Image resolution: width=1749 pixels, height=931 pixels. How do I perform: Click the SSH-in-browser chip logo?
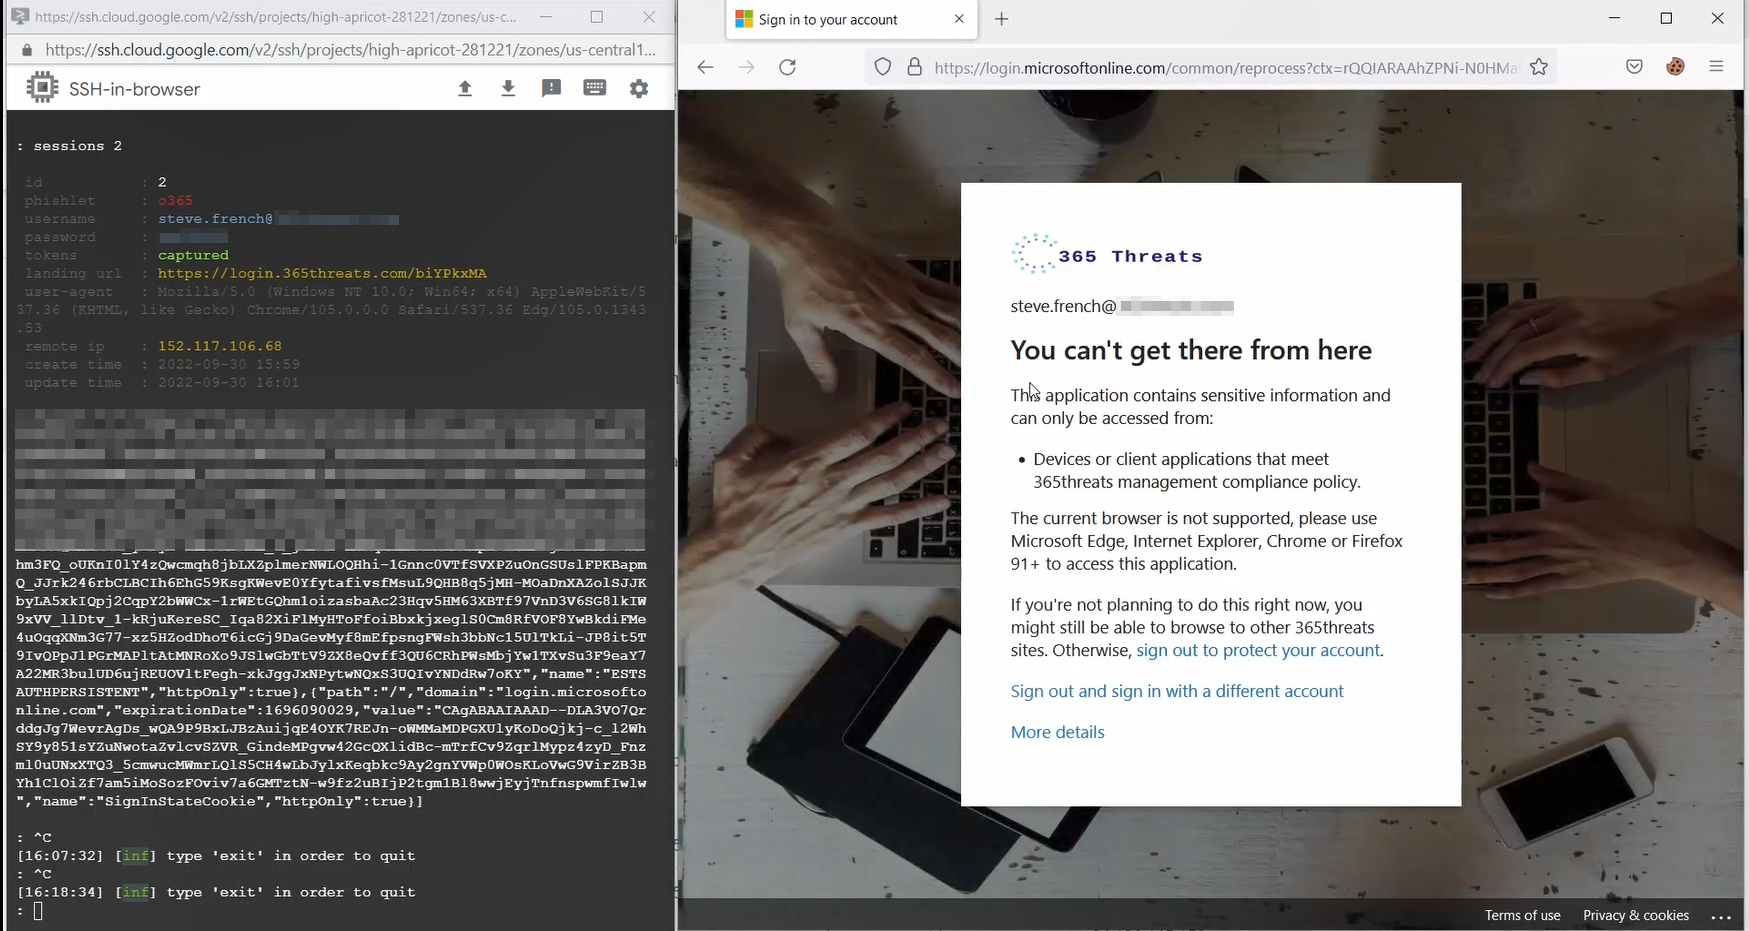[x=42, y=88]
